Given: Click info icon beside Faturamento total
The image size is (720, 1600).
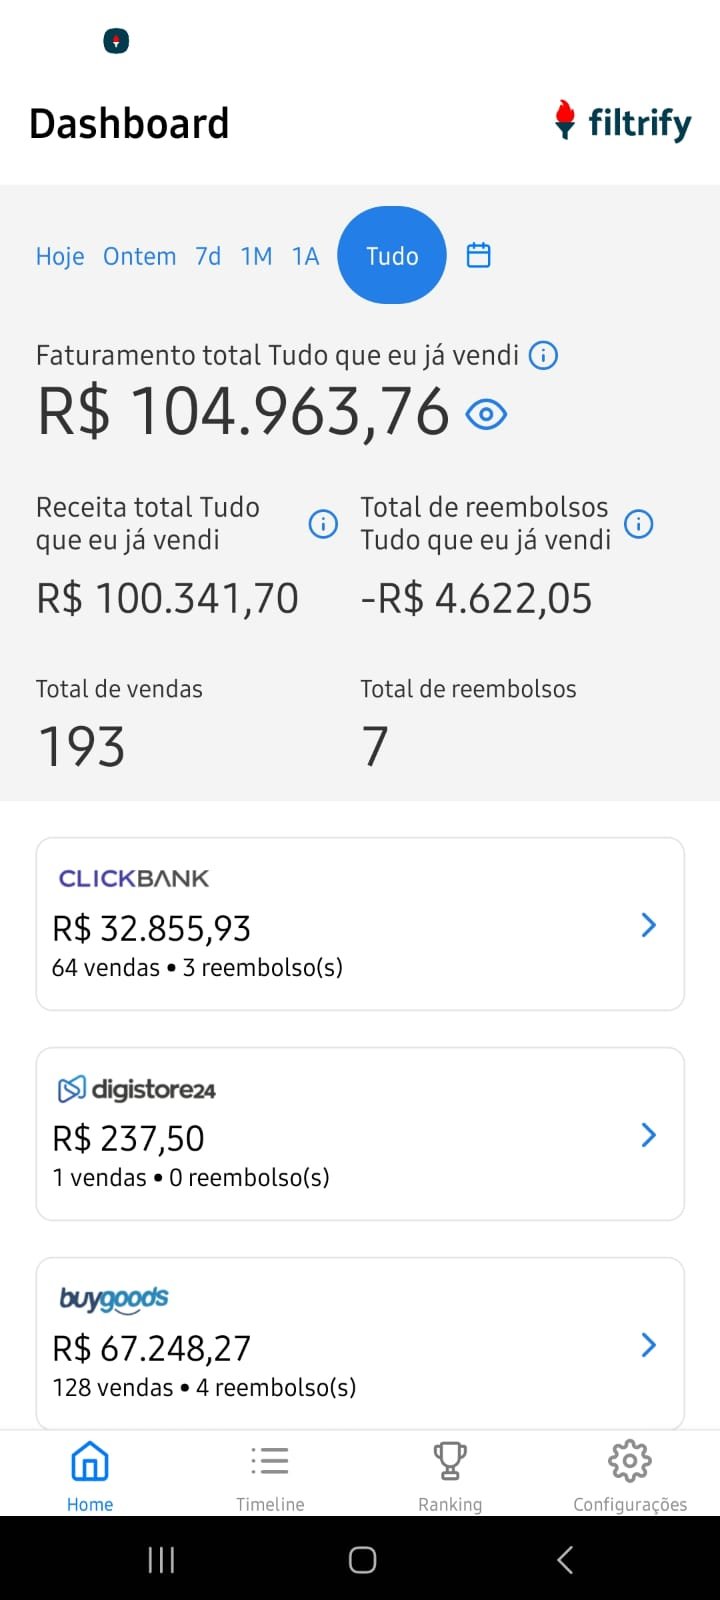Looking at the screenshot, I should [543, 355].
